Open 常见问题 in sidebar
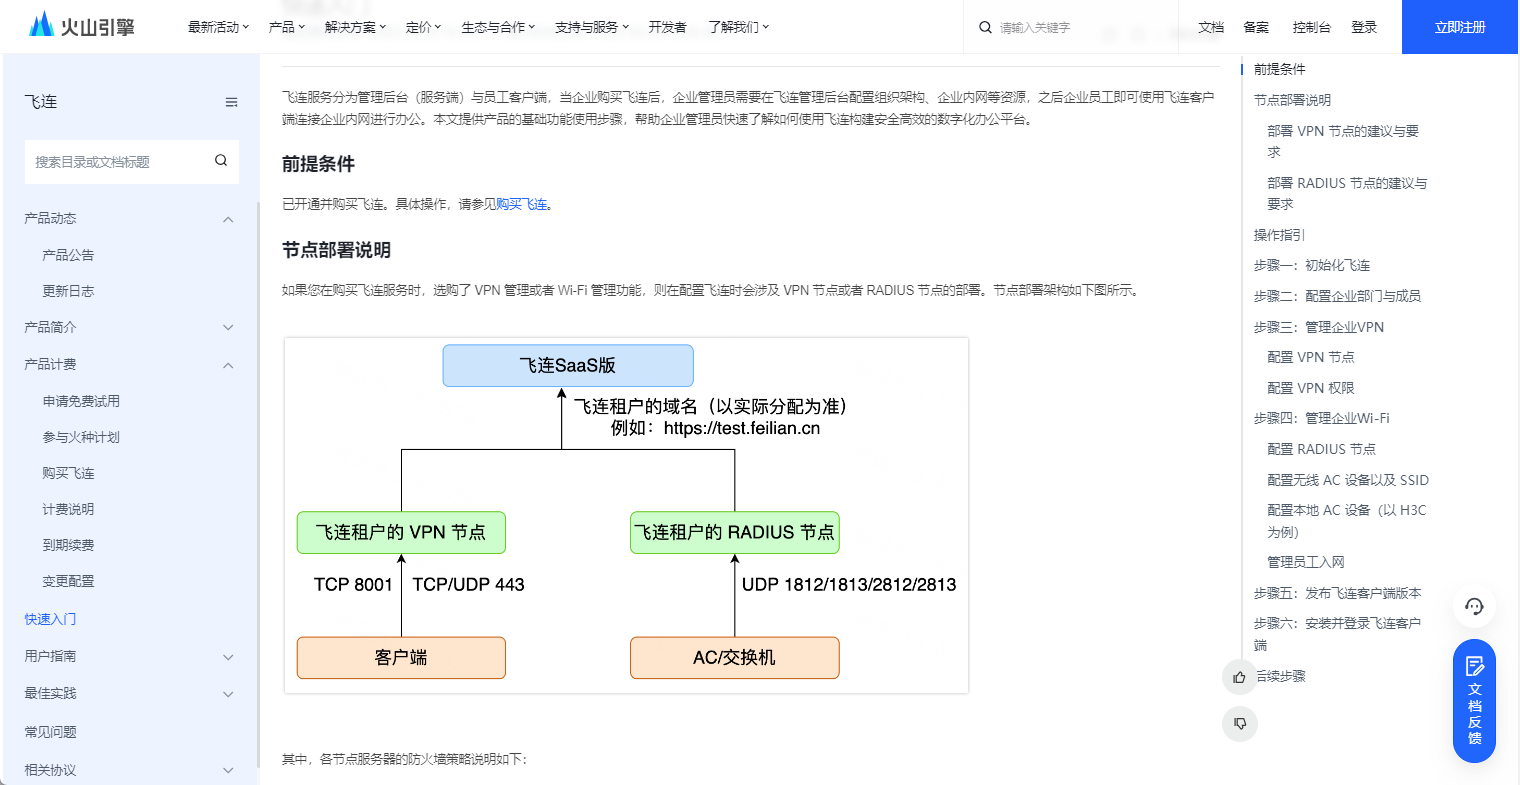The height and width of the screenshot is (785, 1520). [50, 732]
